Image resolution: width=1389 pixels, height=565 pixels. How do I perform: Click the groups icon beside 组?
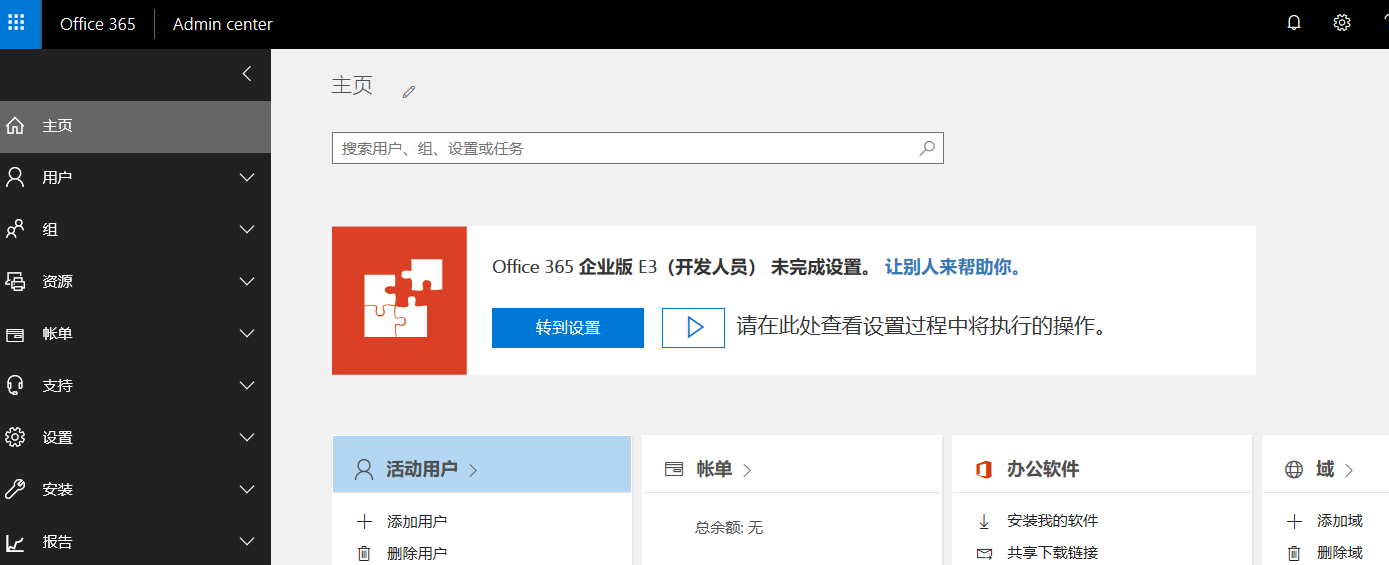pos(15,230)
